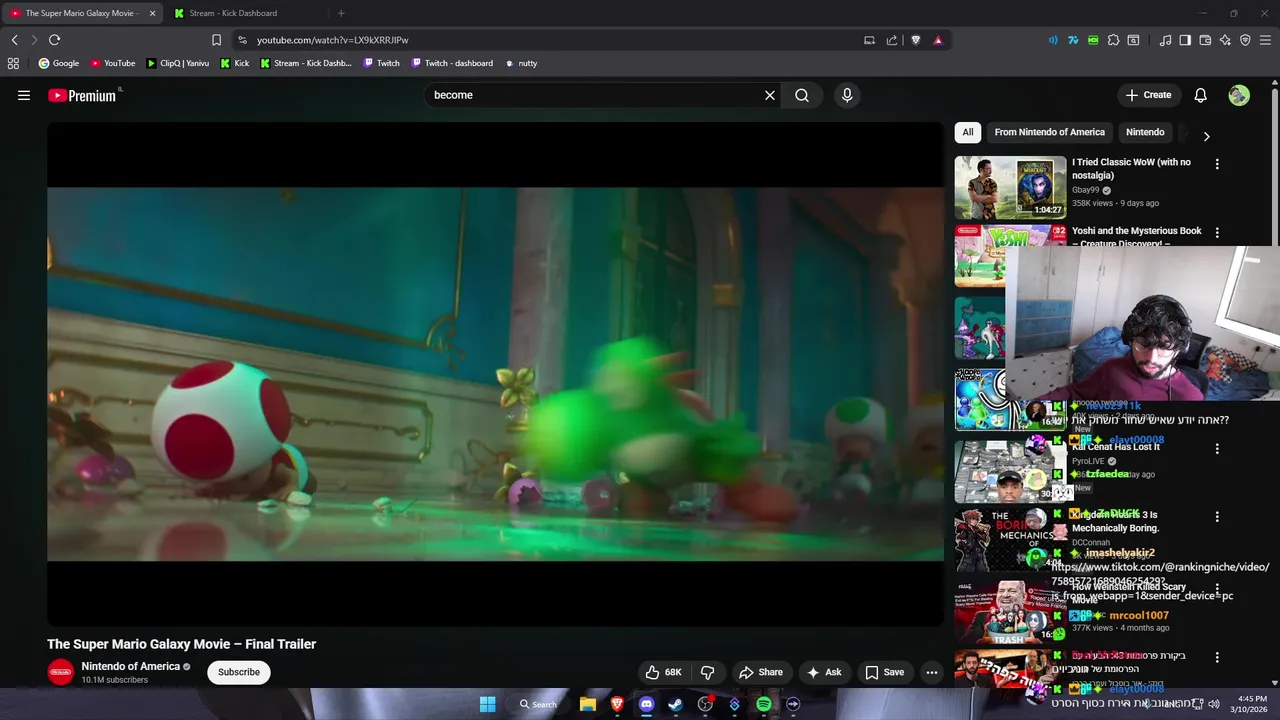1280x720 pixels.
Task: Open Brave Shields lion icon
Action: coord(915,40)
